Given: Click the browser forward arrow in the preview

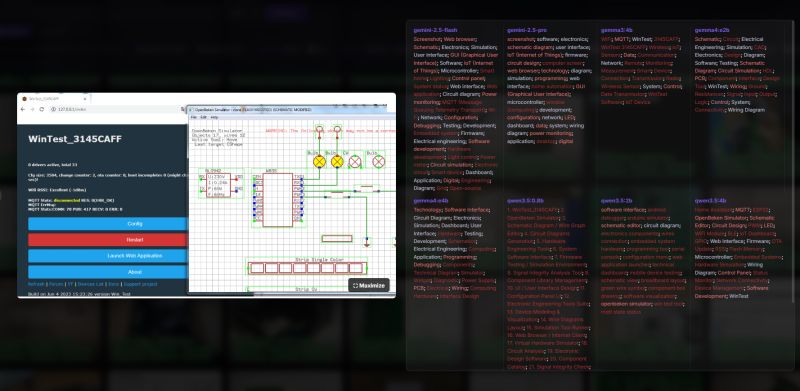Looking at the screenshot, I should 32,109.
